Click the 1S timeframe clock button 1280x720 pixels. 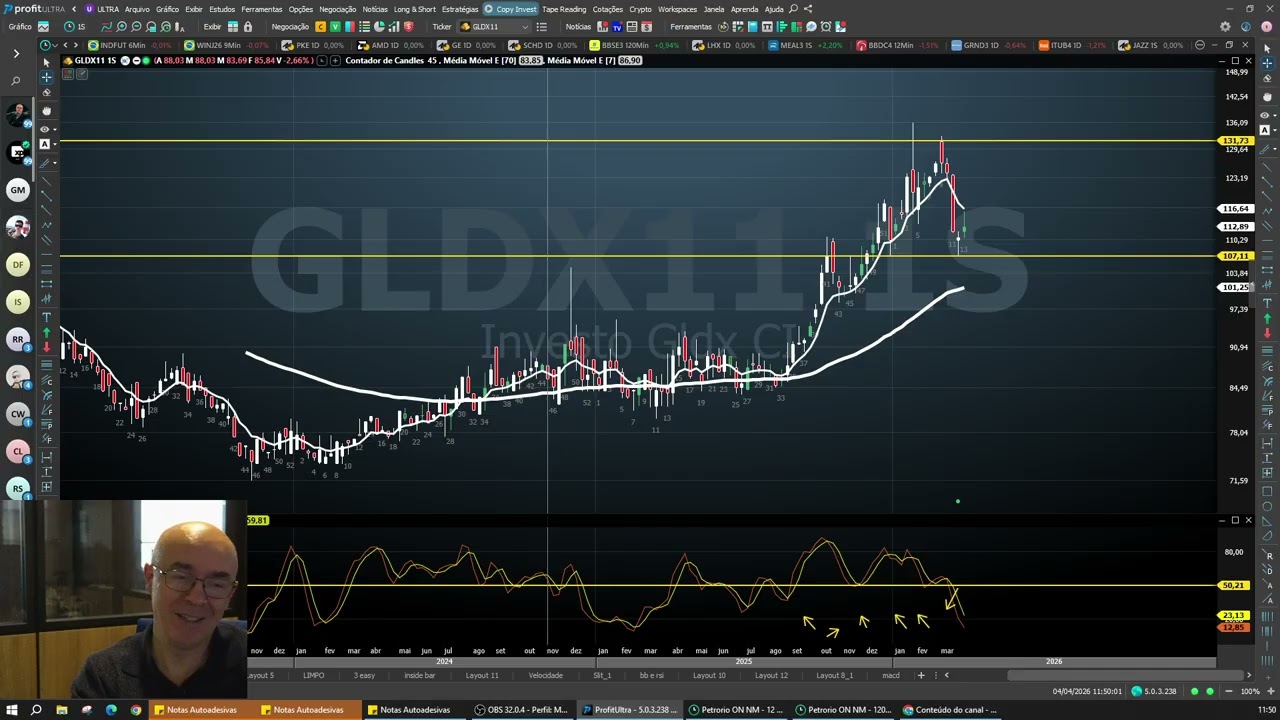click(x=75, y=26)
